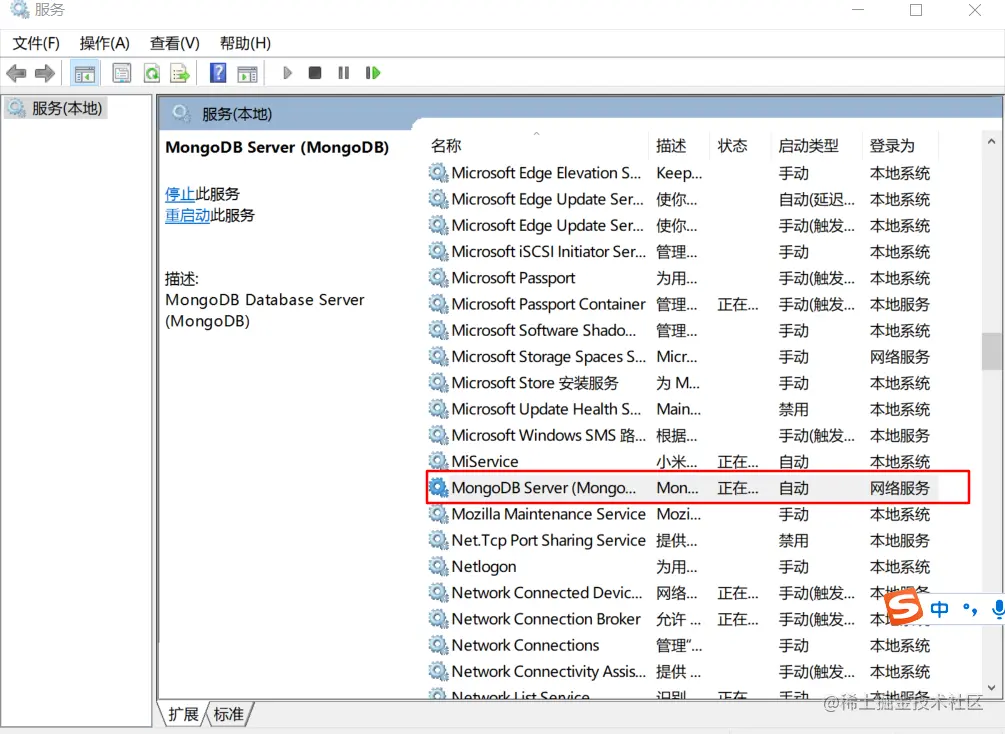Click the 小米... description of MiService
This screenshot has height=734, width=1005.
tap(677, 462)
